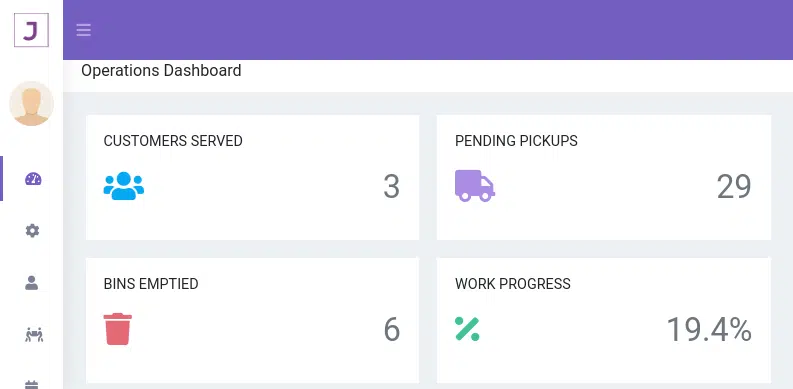The height and width of the screenshot is (389, 793).
Task: Click the pending pickups number 29
Action: point(734,186)
